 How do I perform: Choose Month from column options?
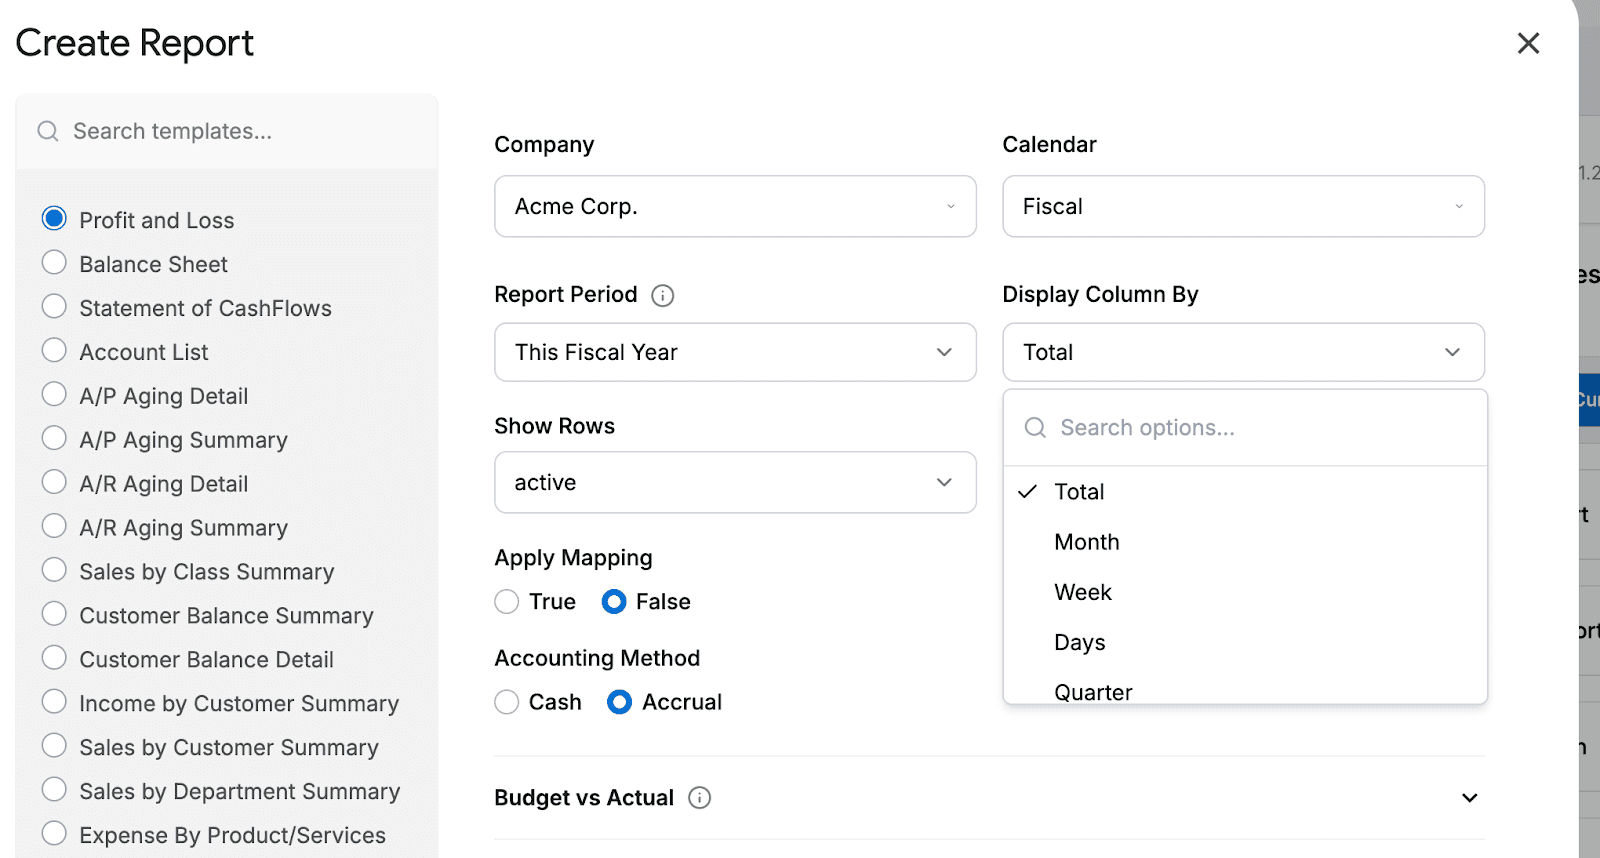click(1087, 542)
